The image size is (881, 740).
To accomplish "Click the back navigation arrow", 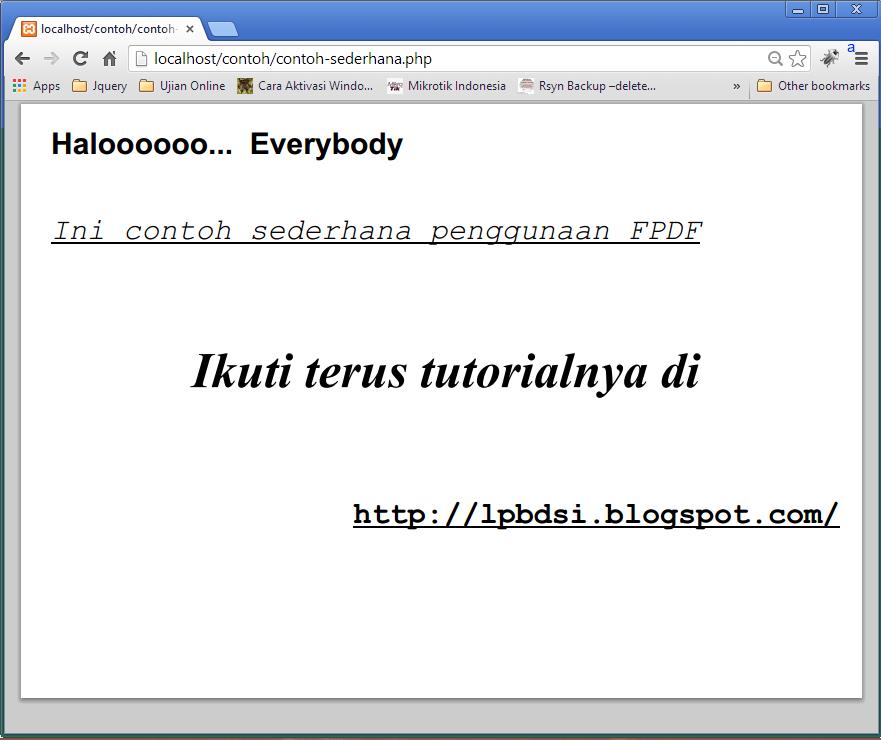I will (22, 58).
